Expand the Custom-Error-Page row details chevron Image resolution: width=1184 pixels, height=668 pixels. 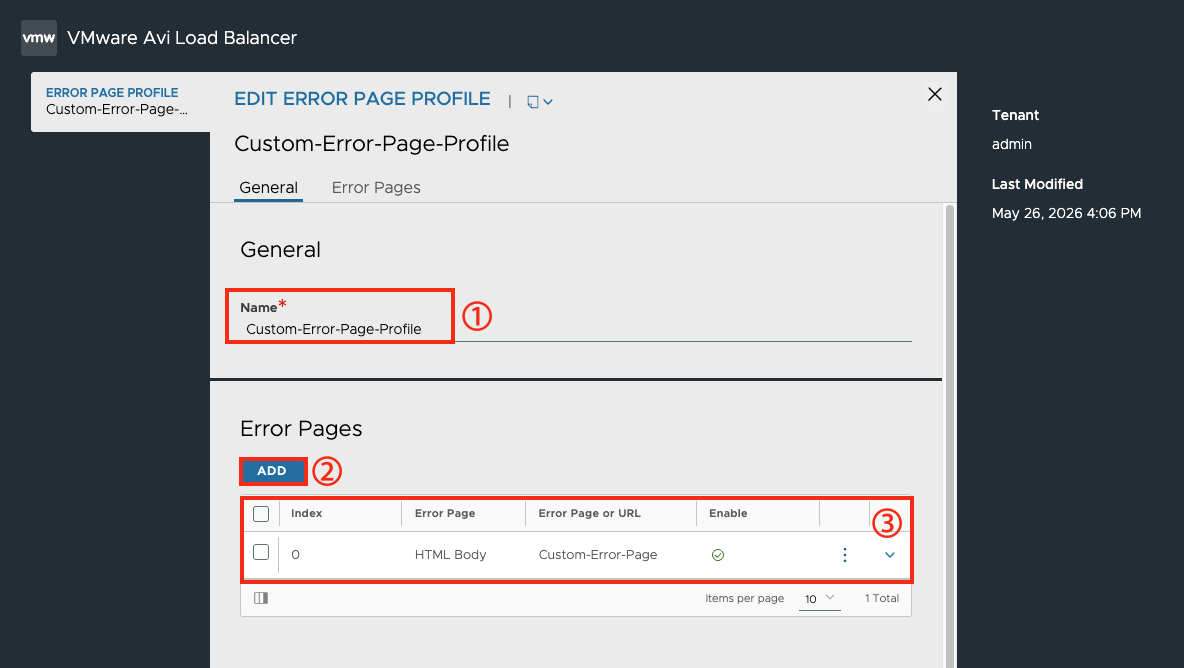coord(890,555)
